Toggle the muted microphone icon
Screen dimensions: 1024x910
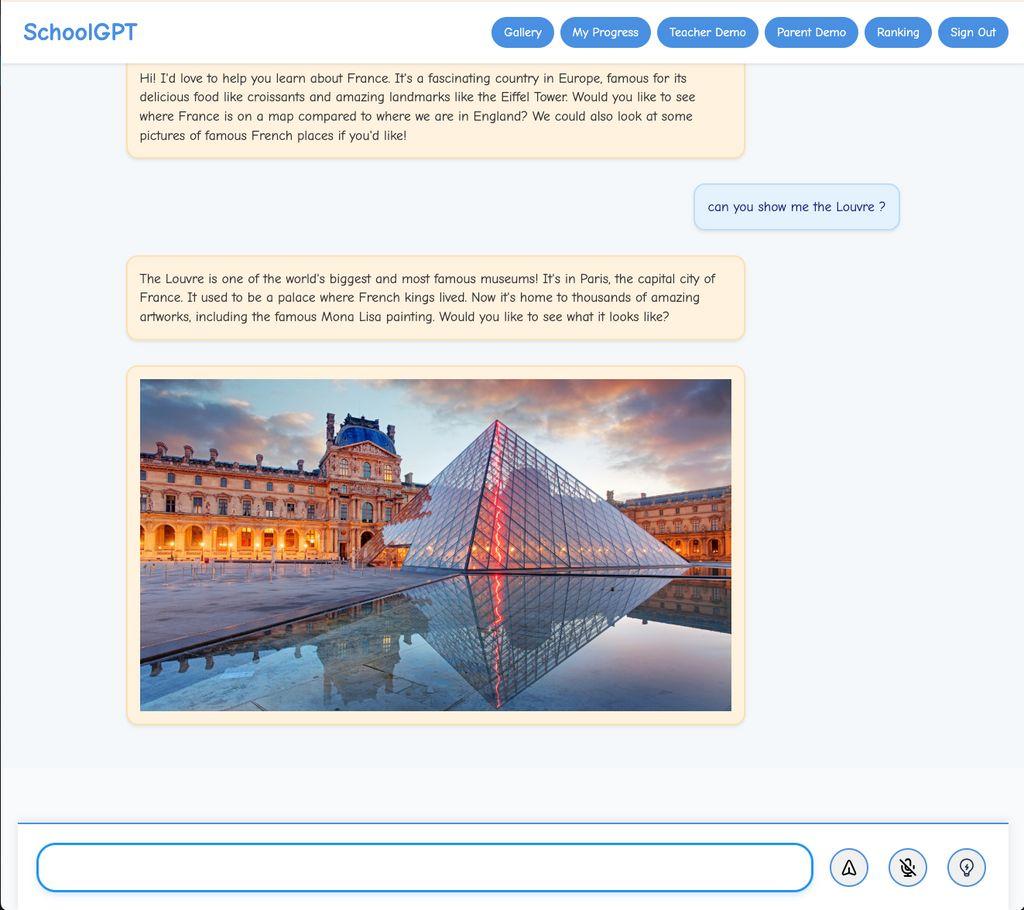click(907, 868)
